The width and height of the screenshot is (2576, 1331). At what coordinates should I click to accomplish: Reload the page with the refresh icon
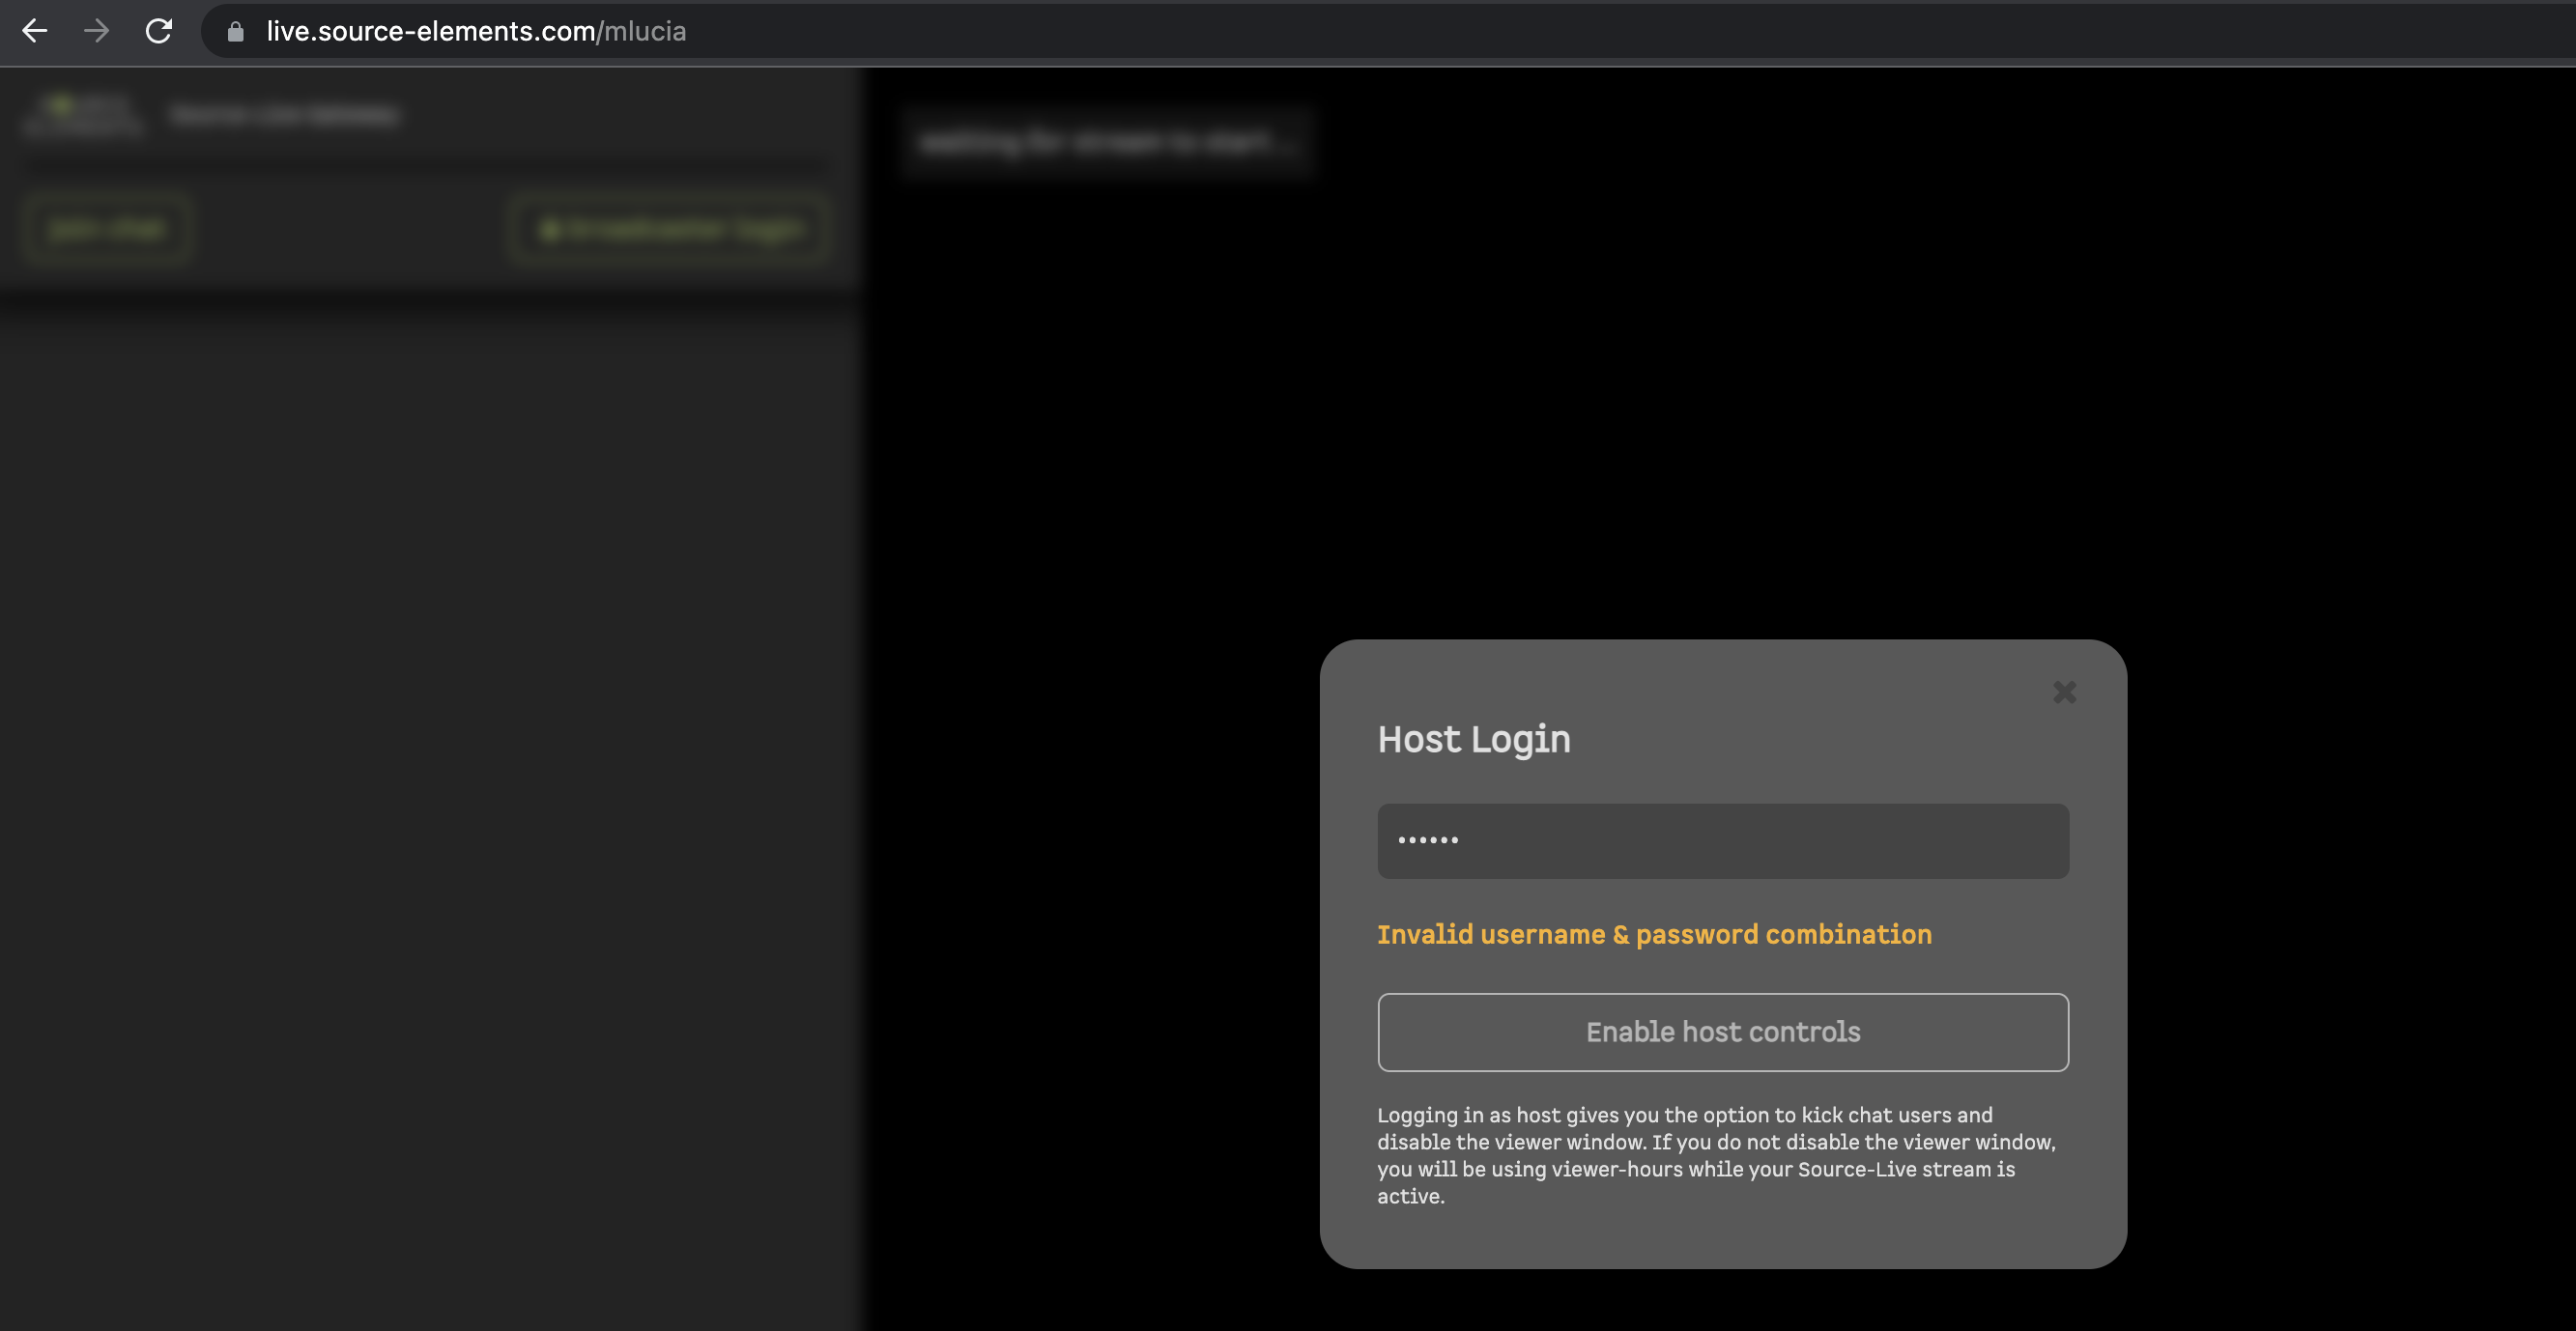(x=159, y=31)
